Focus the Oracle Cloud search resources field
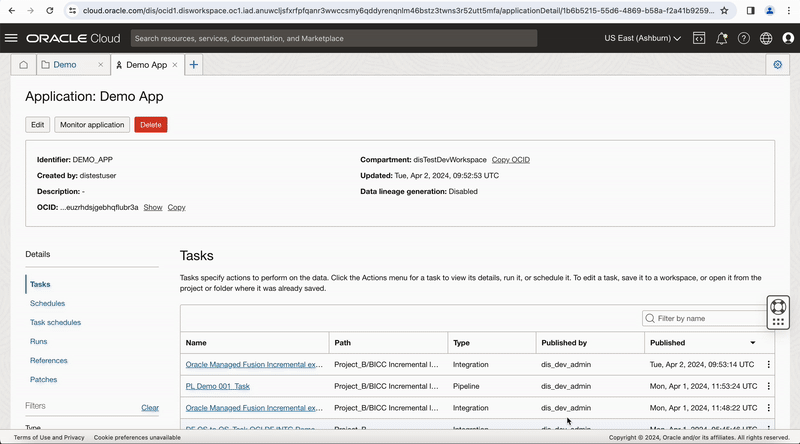This screenshot has width=800, height=444. click(334, 38)
